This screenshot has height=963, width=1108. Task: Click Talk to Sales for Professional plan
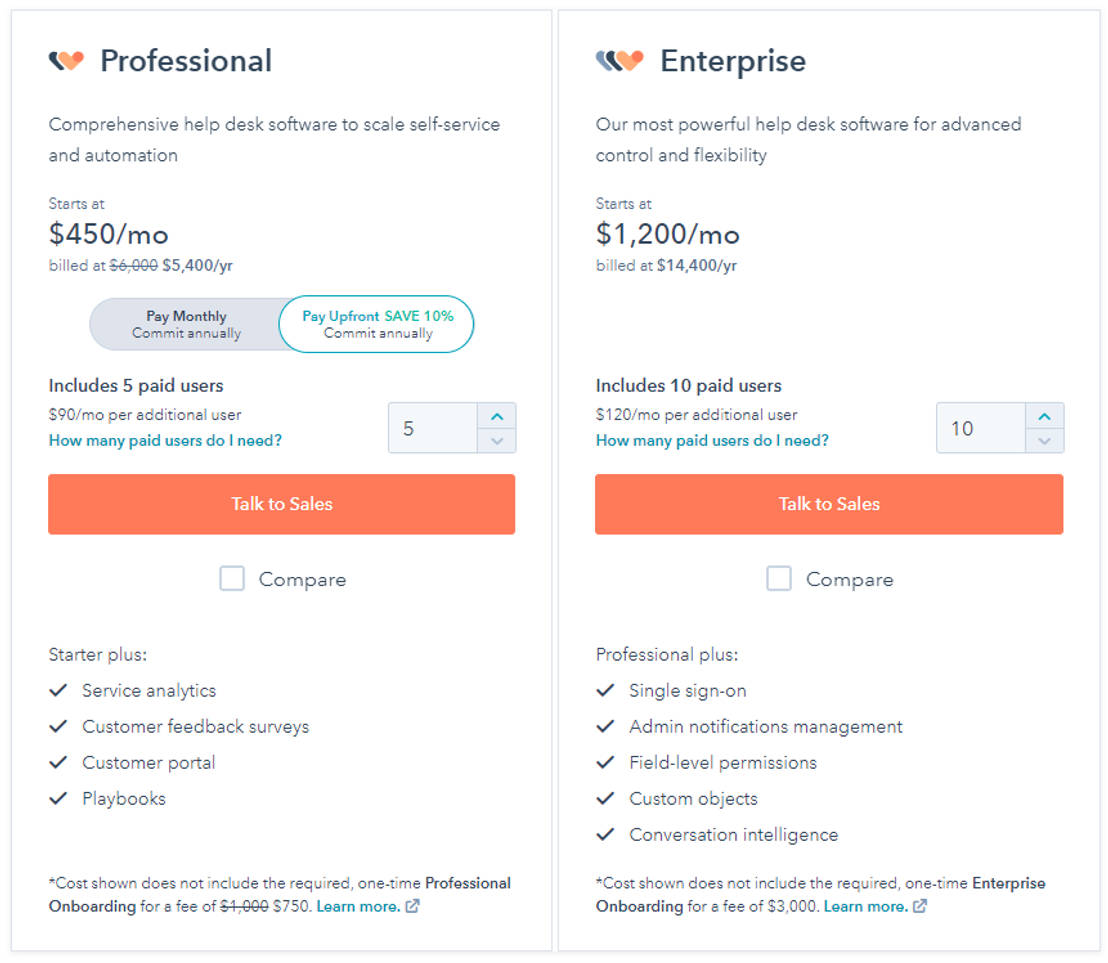tap(281, 504)
